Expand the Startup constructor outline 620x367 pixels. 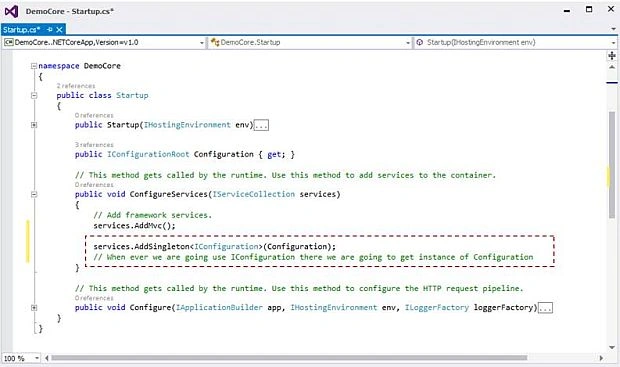click(x=34, y=125)
